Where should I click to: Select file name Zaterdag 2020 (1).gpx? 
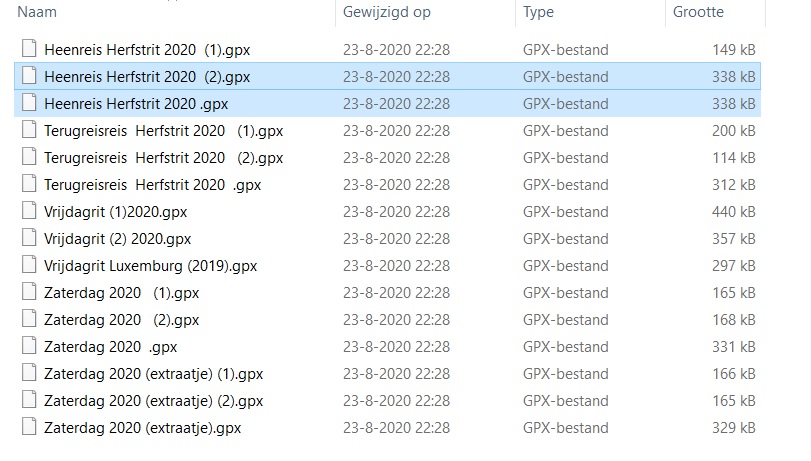(122, 293)
